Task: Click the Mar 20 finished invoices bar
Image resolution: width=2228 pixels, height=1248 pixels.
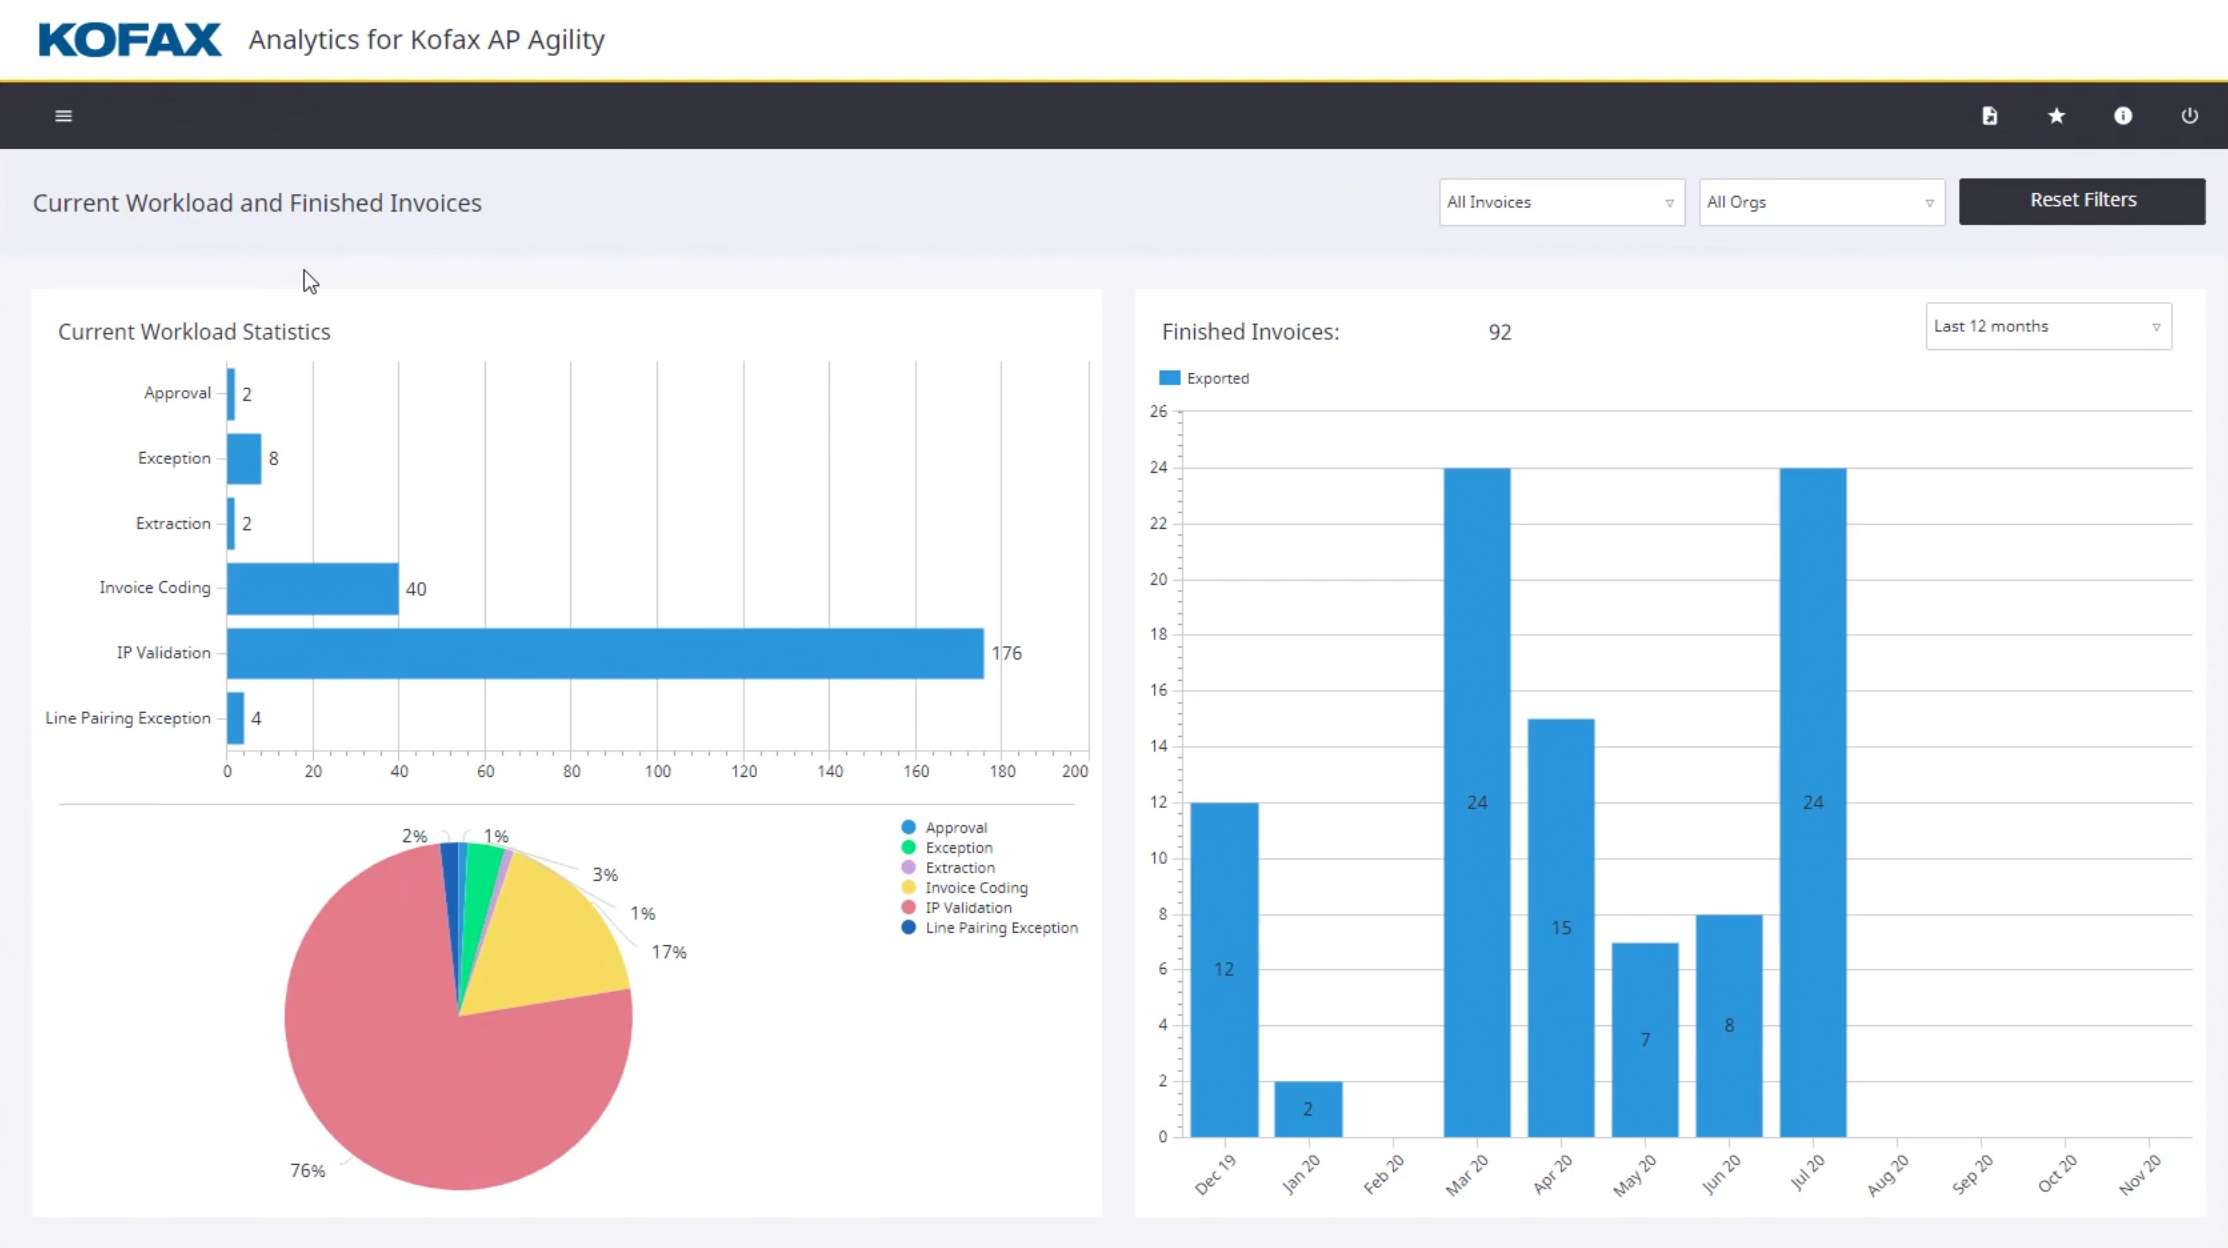Action: 1476,801
